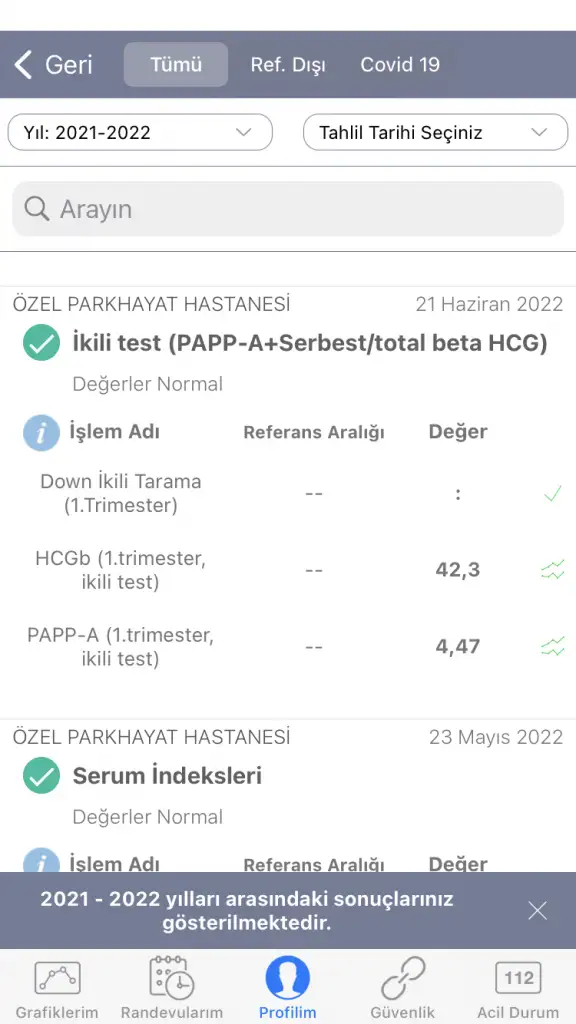Tap green checkmark next to Serum İndeksleri
The width and height of the screenshot is (576, 1024).
pos(41,775)
